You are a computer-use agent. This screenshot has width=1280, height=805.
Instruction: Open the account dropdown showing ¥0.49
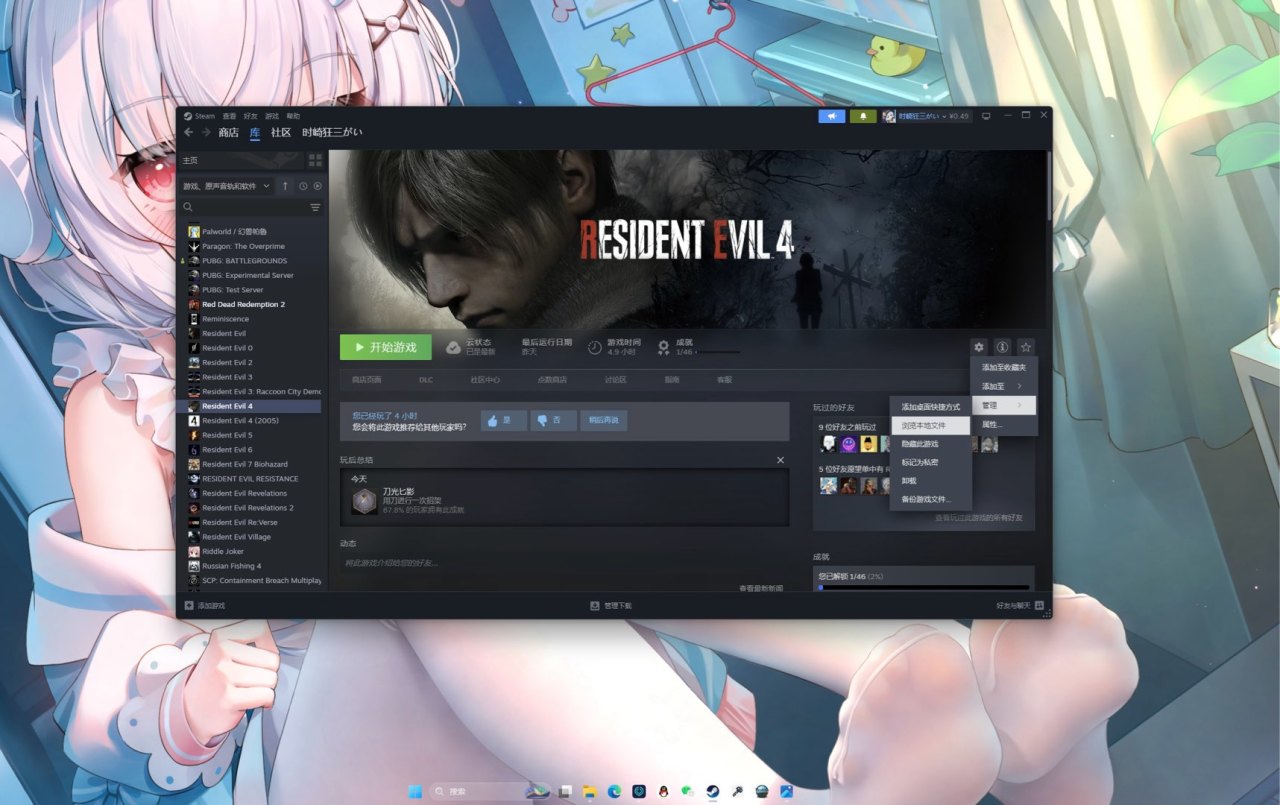(x=926, y=116)
